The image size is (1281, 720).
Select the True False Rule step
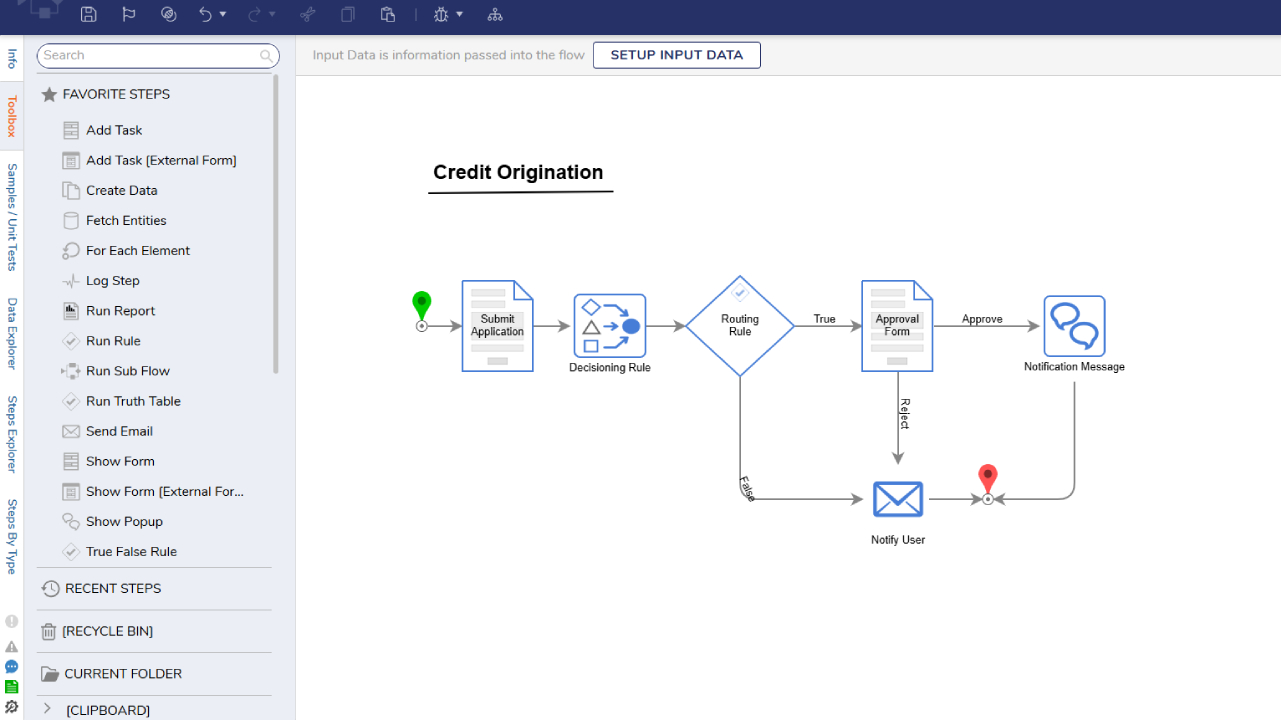(x=120, y=551)
